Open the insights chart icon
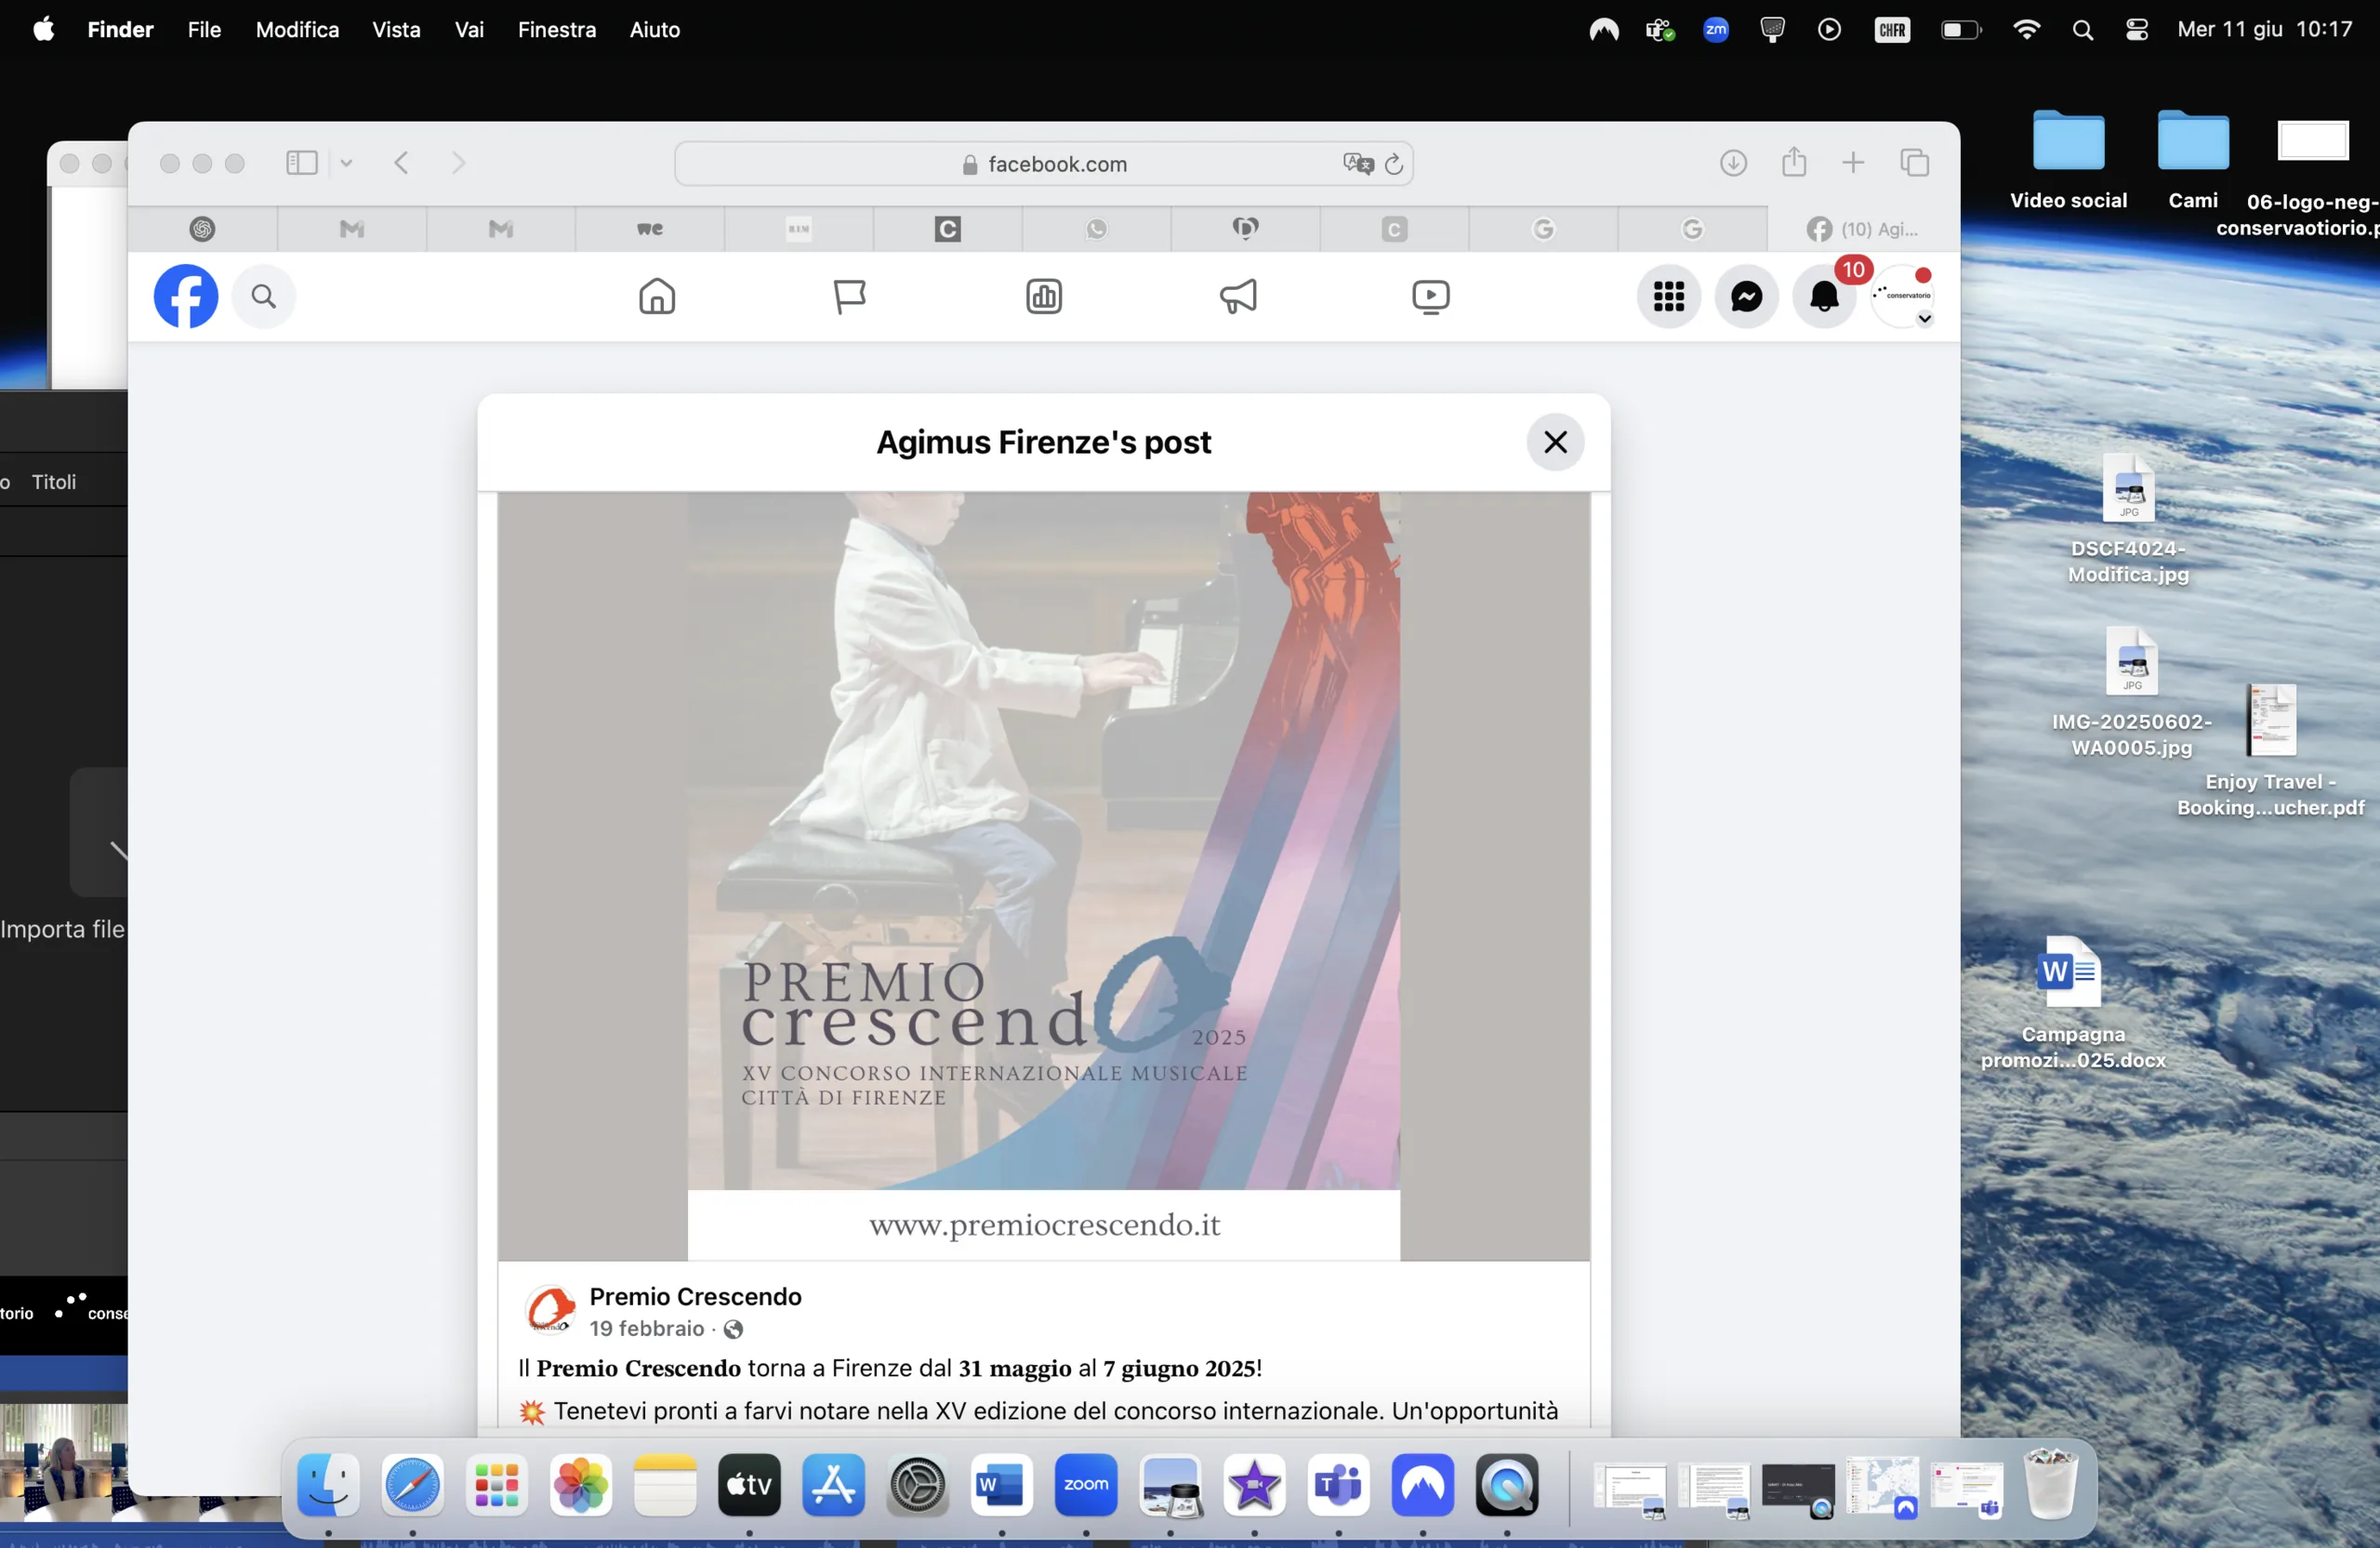The width and height of the screenshot is (2380, 1548). 1044,297
